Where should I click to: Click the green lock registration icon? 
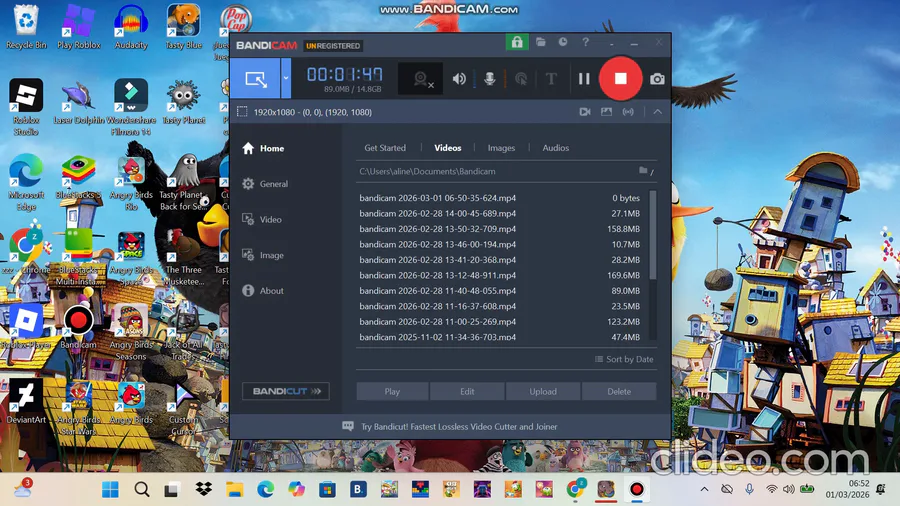(x=517, y=42)
